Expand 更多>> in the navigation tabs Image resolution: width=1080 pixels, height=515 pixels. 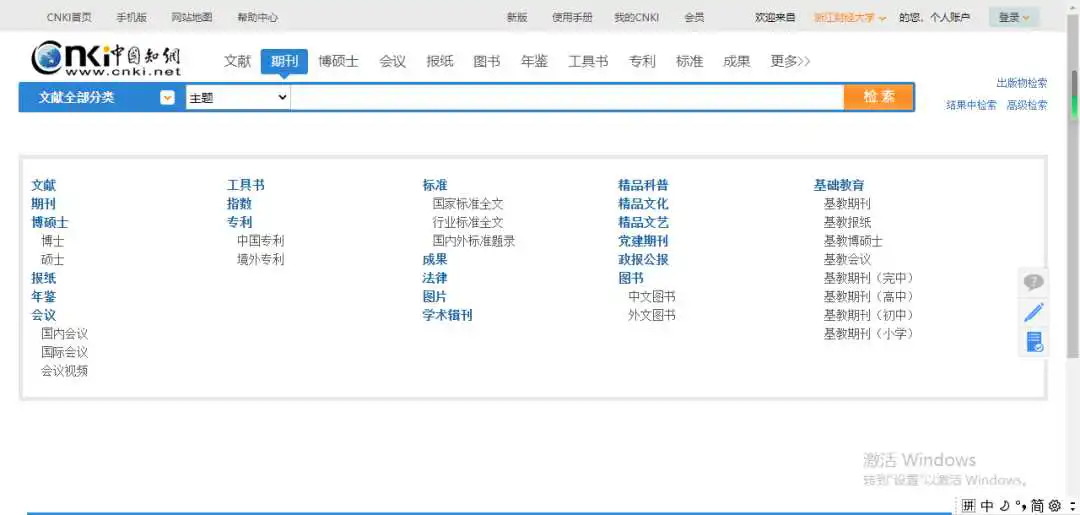tap(790, 61)
